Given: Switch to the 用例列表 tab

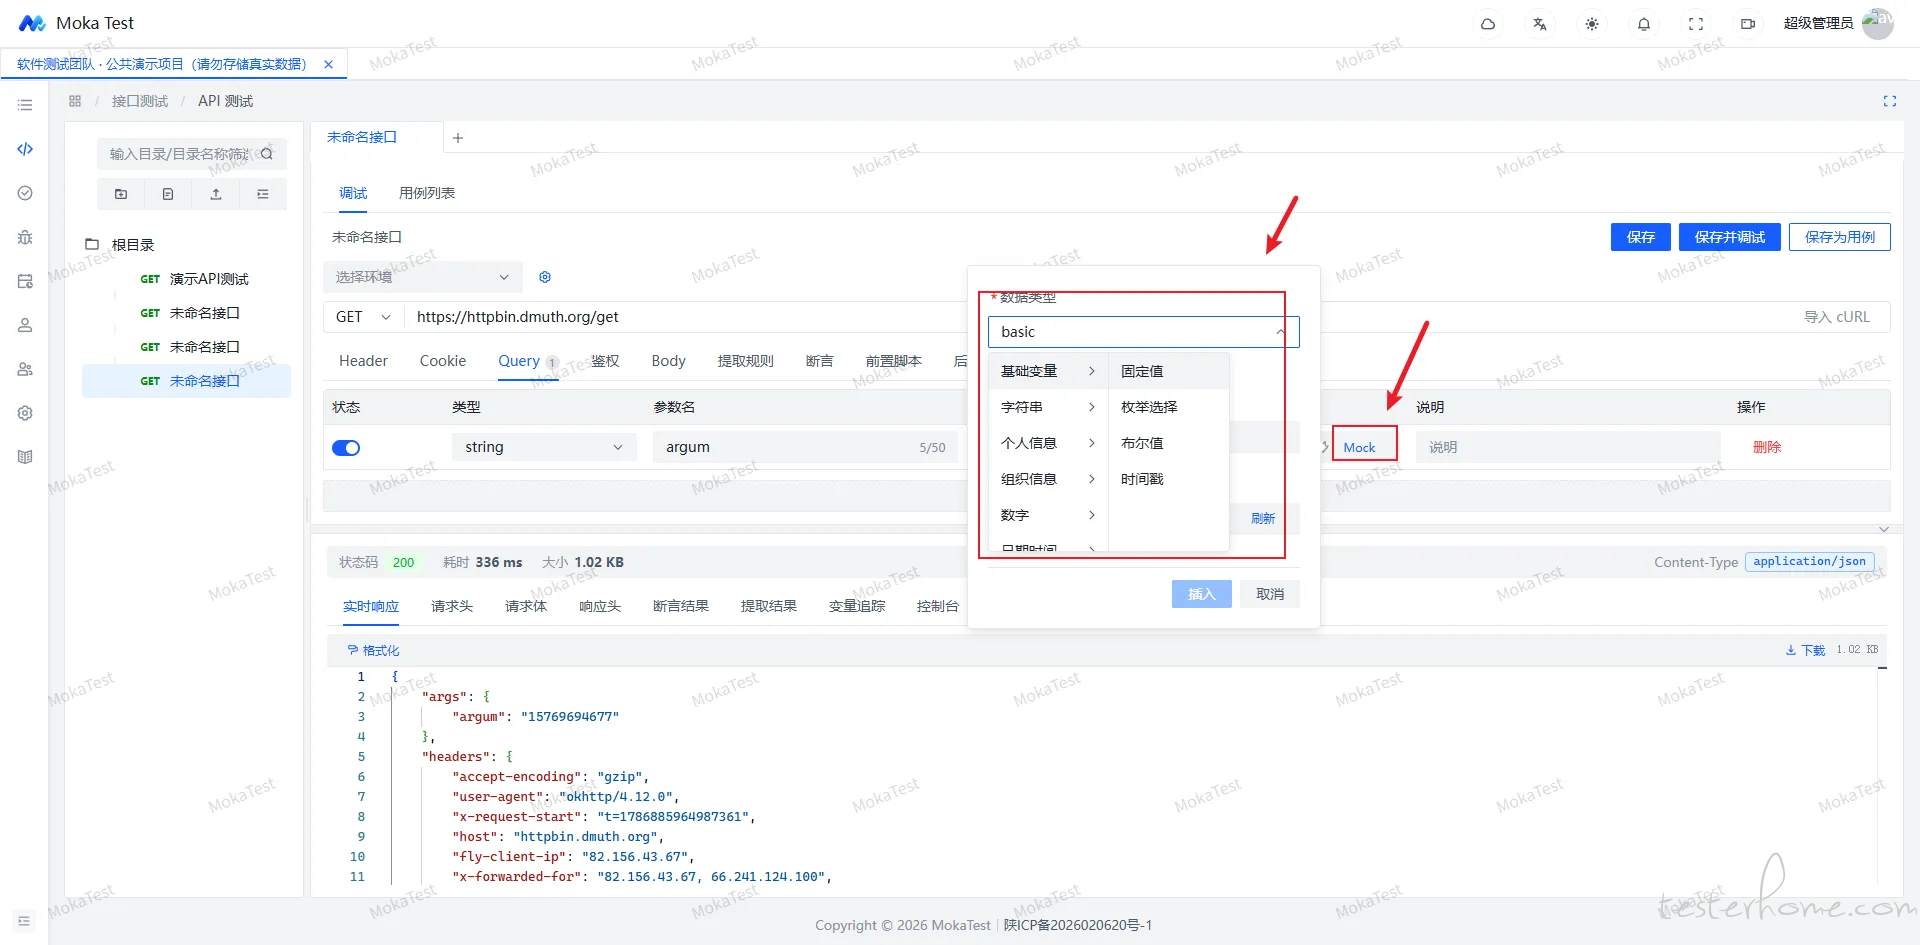Looking at the screenshot, I should [427, 193].
